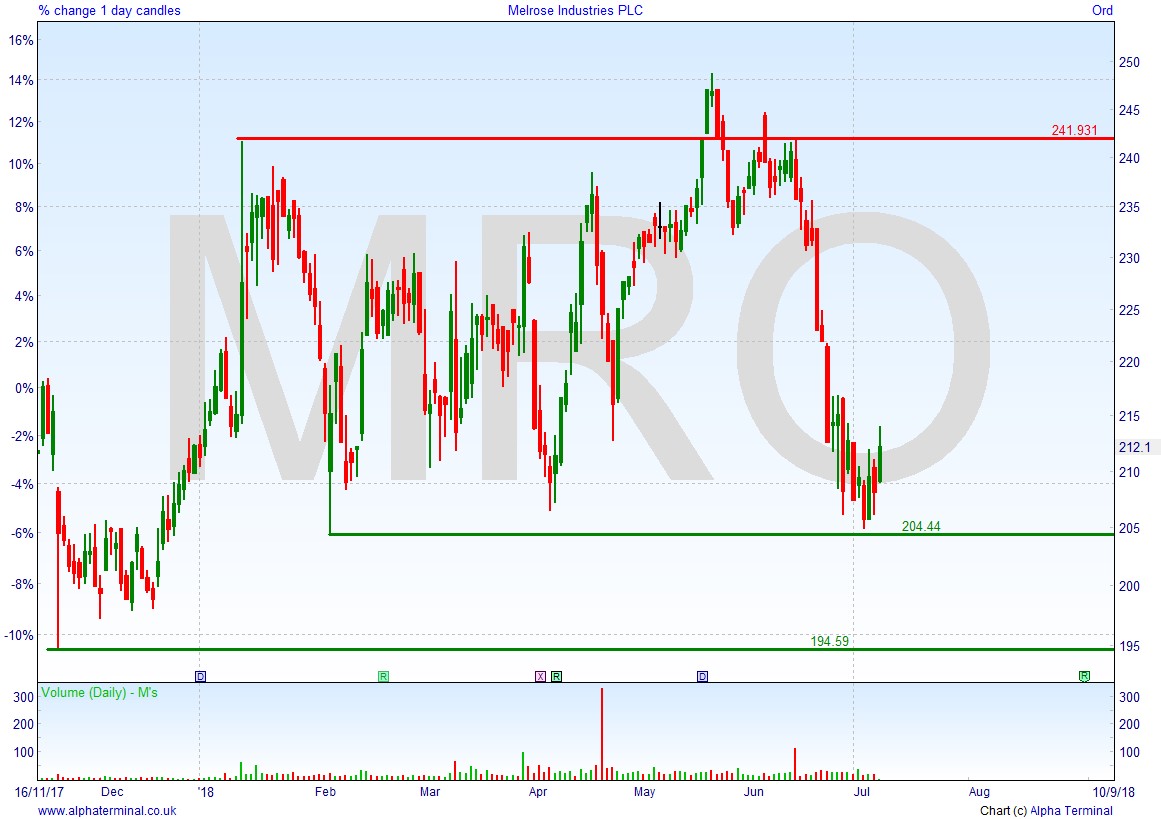Click the 'Chart (c) Alpha Terminal' credit

1046,811
